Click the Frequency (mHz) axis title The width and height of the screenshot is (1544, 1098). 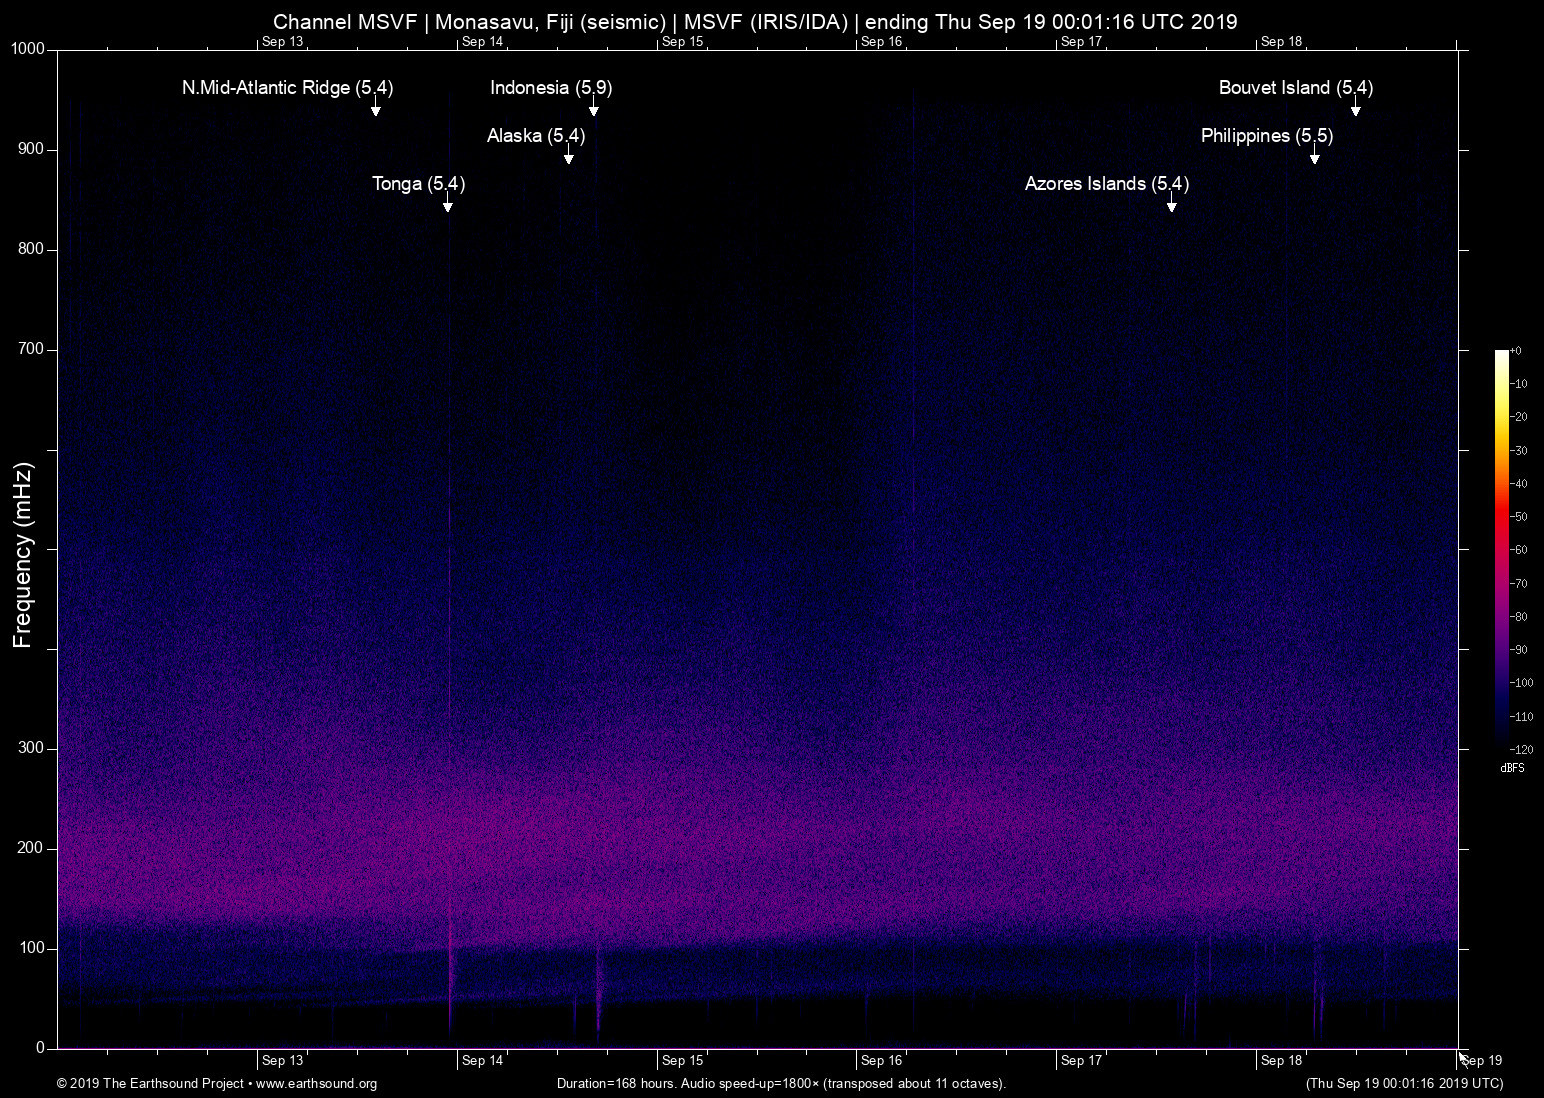point(23,555)
